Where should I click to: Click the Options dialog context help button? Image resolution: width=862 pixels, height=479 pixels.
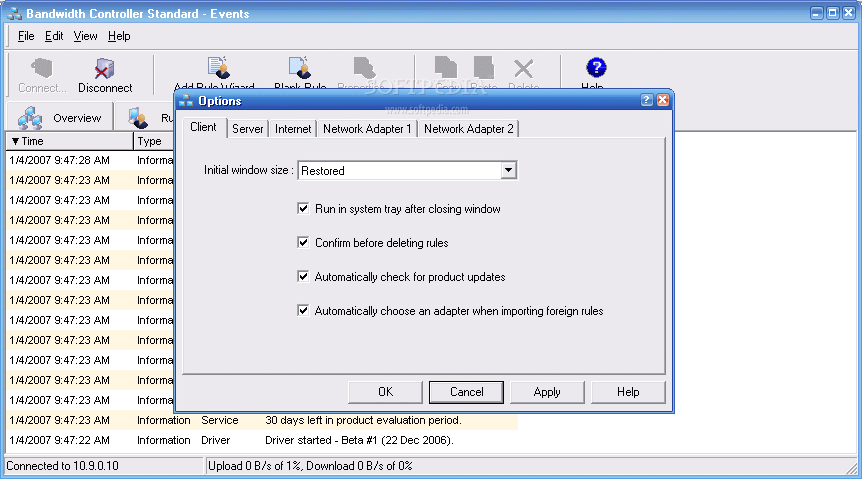646,100
